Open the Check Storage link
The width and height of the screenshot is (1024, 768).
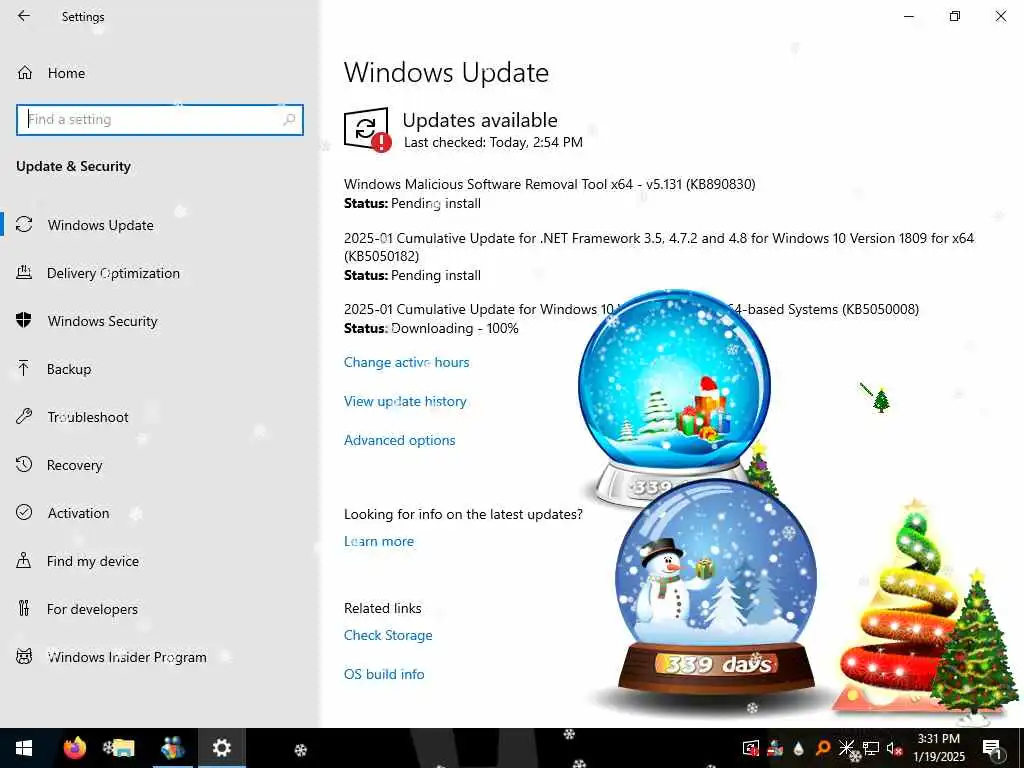pos(388,635)
